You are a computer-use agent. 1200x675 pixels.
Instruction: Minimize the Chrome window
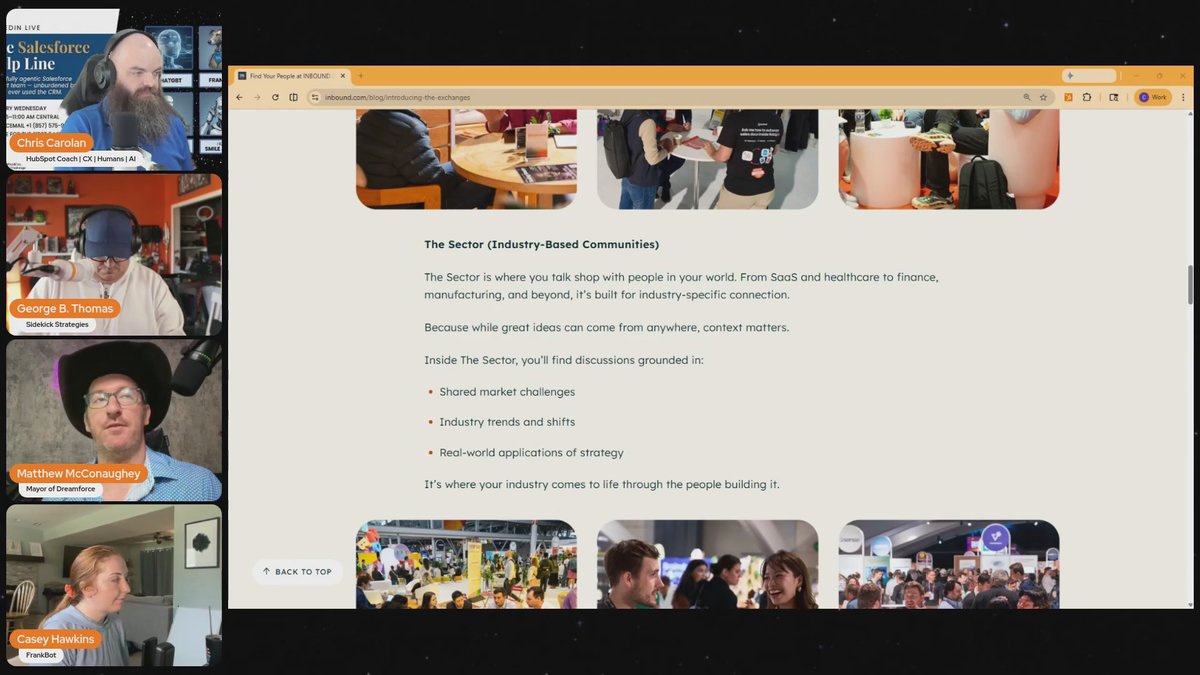point(1136,76)
